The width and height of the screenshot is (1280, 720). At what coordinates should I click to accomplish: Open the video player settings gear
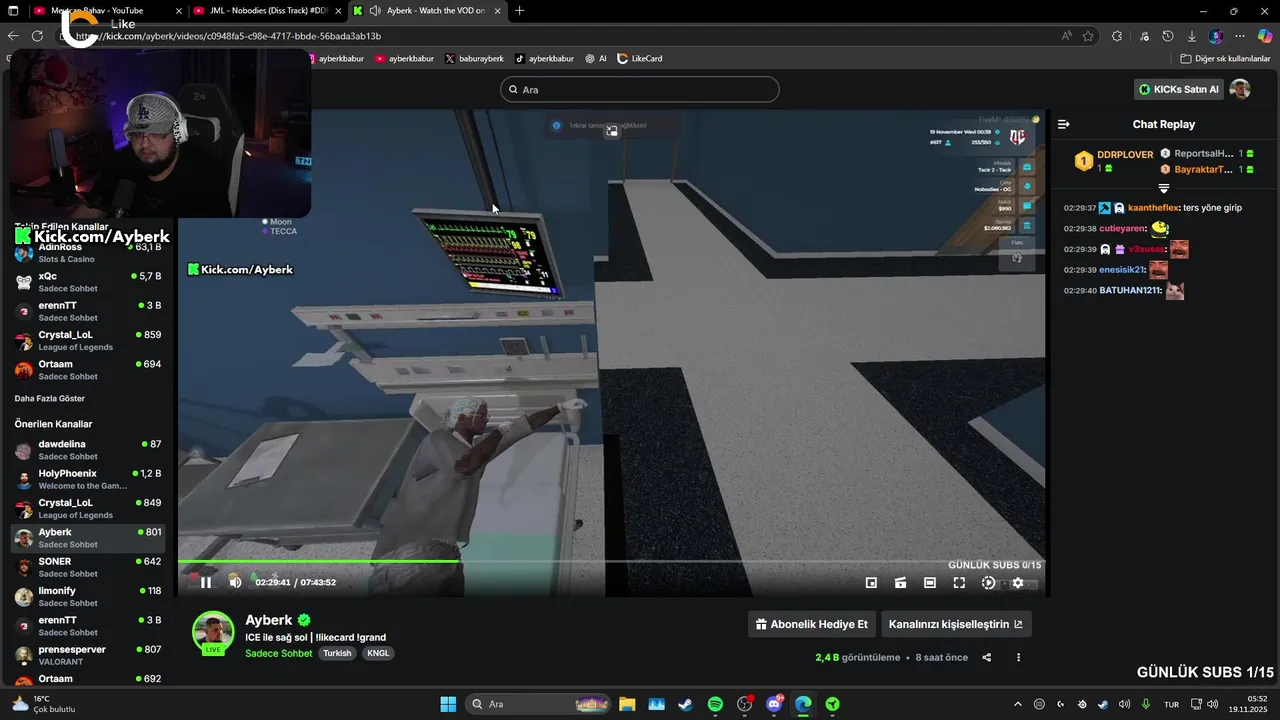(1018, 583)
